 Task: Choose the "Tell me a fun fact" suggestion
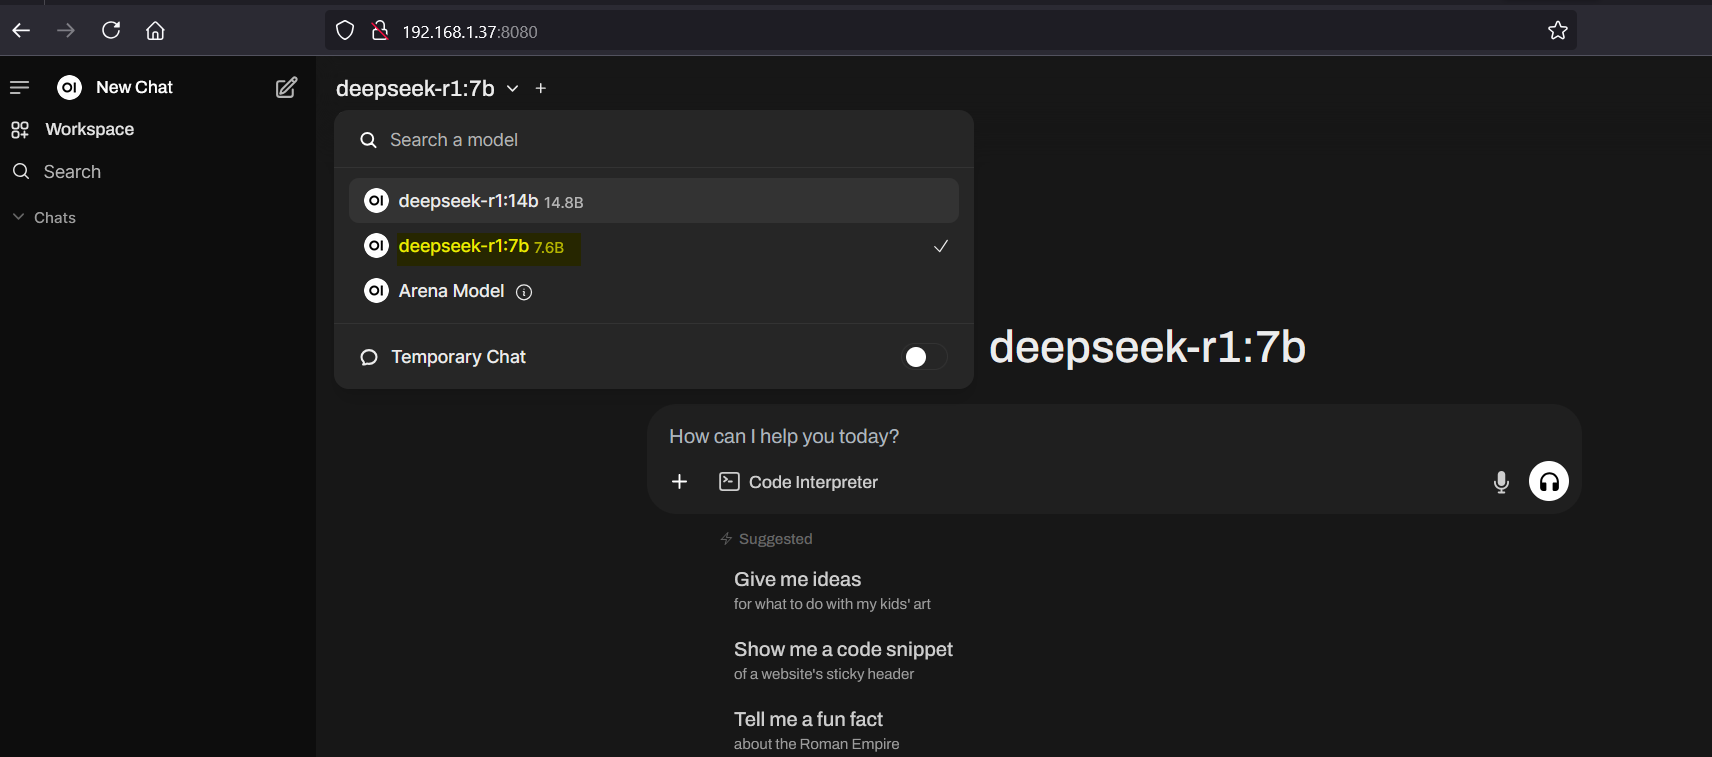click(x=816, y=730)
